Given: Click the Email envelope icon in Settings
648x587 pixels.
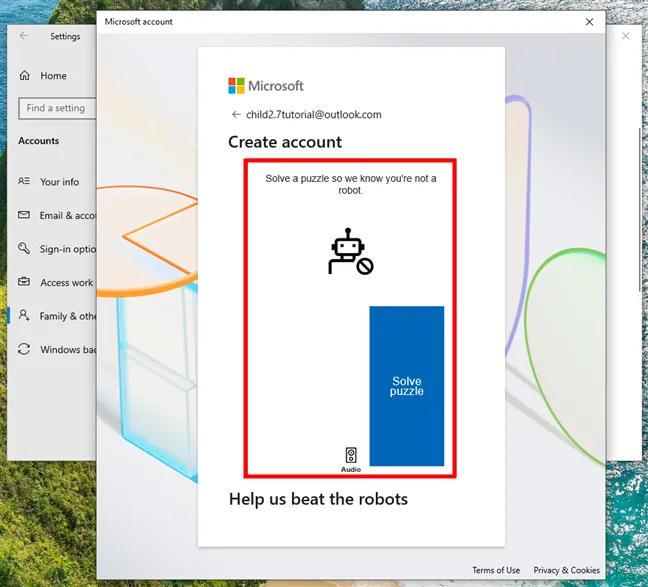Looking at the screenshot, I should pyautogui.click(x=24, y=215).
